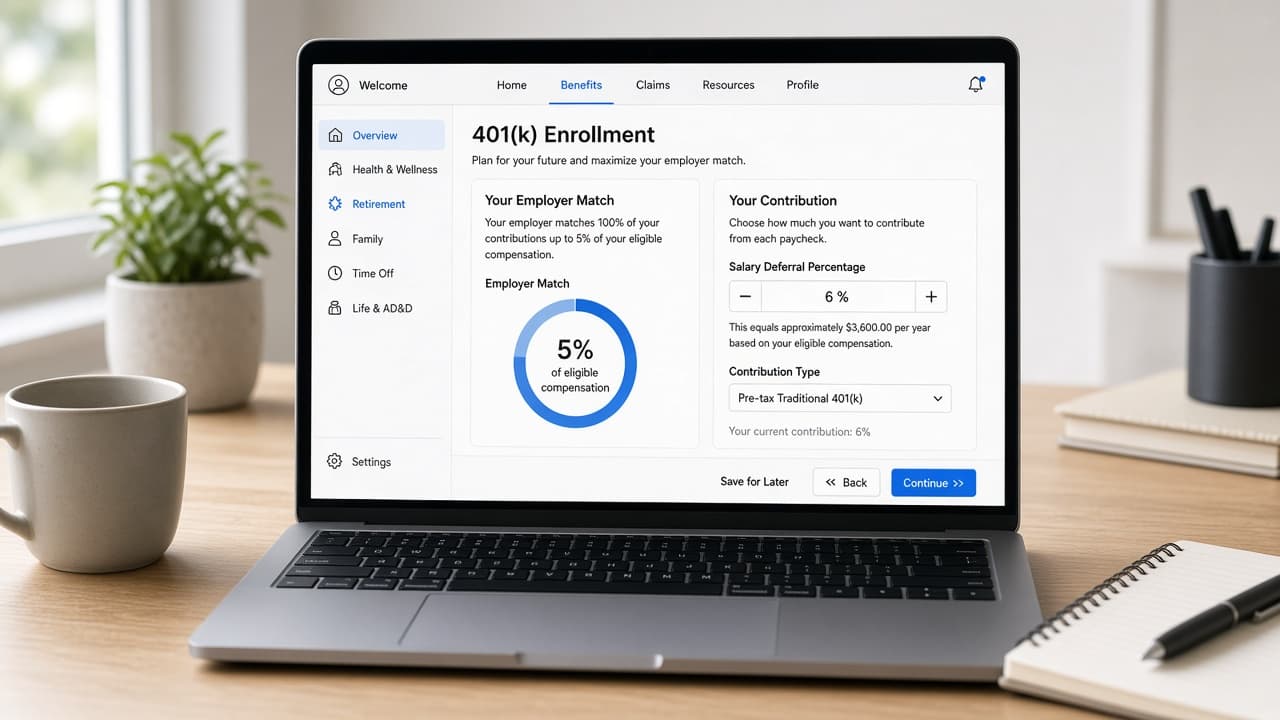Decrease salary deferral with minus button

pos(745,297)
